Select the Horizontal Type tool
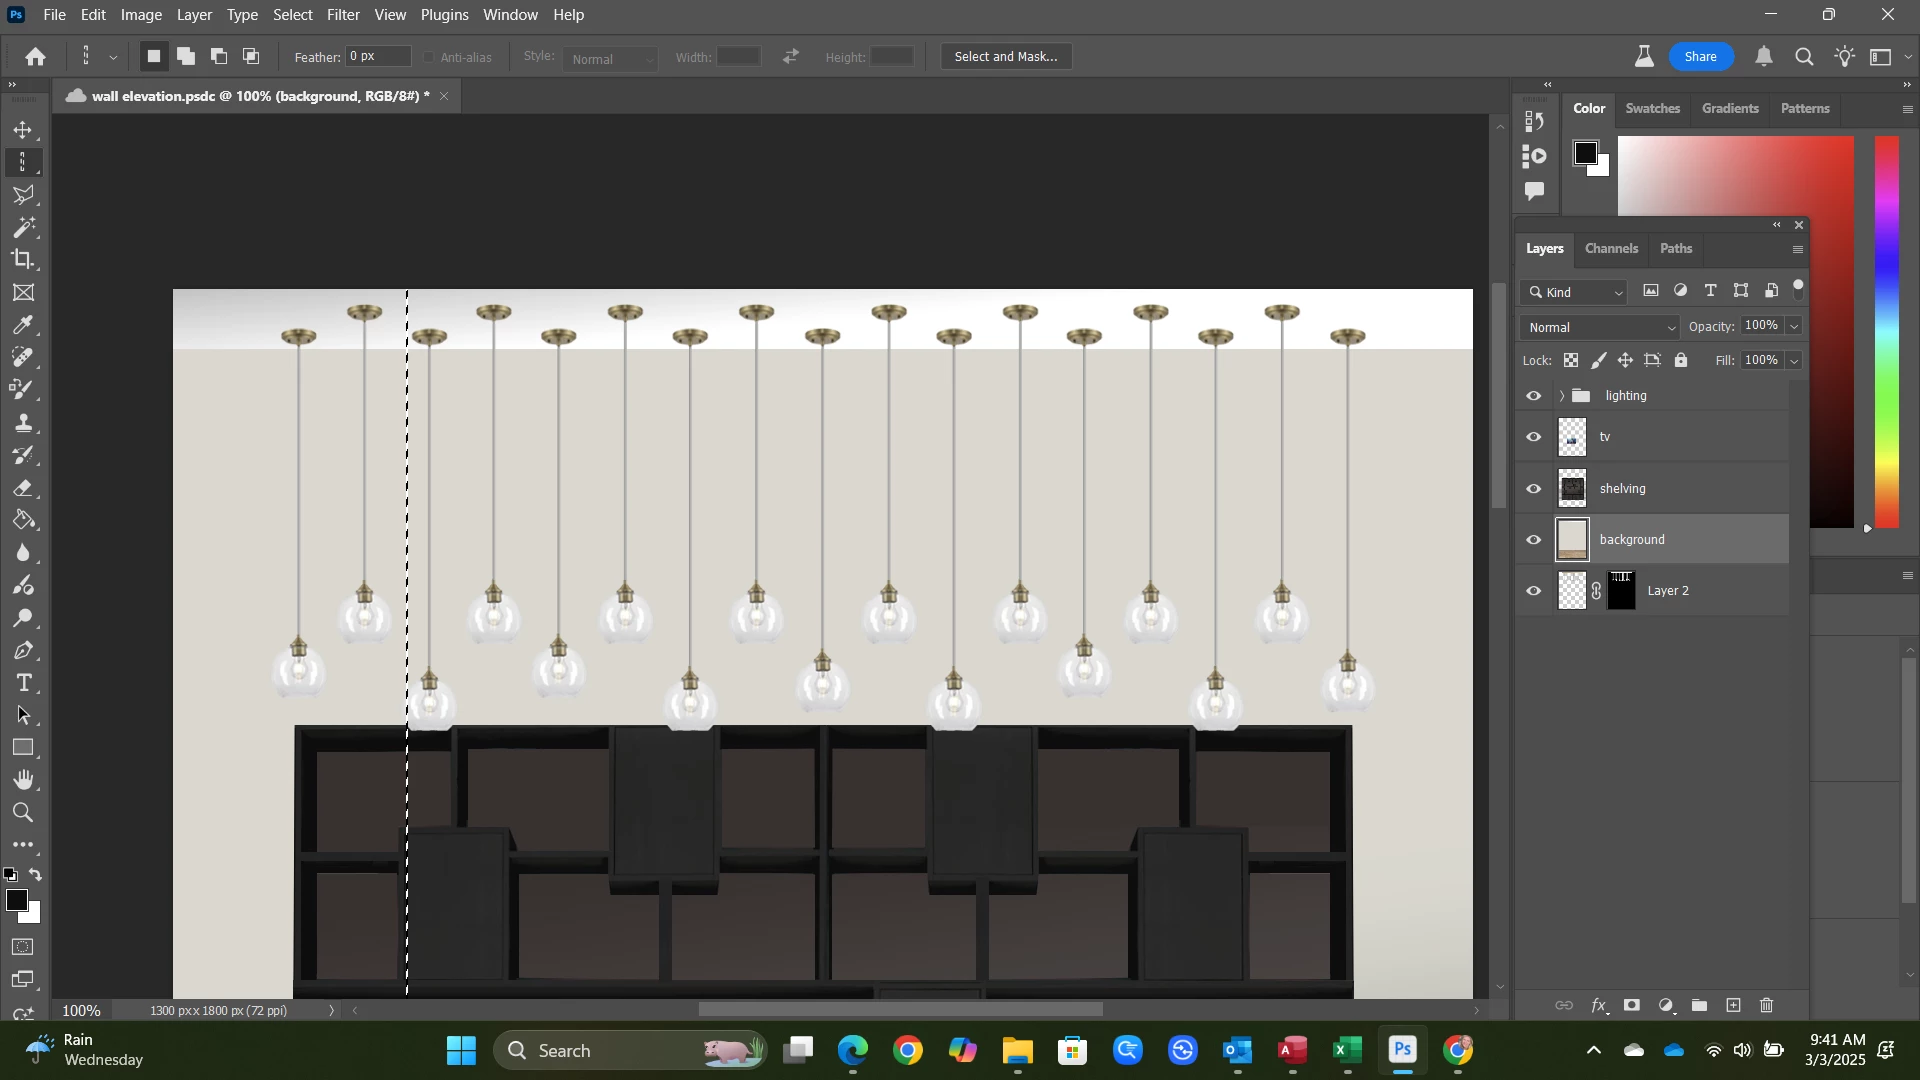This screenshot has height=1080, width=1920. (23, 684)
